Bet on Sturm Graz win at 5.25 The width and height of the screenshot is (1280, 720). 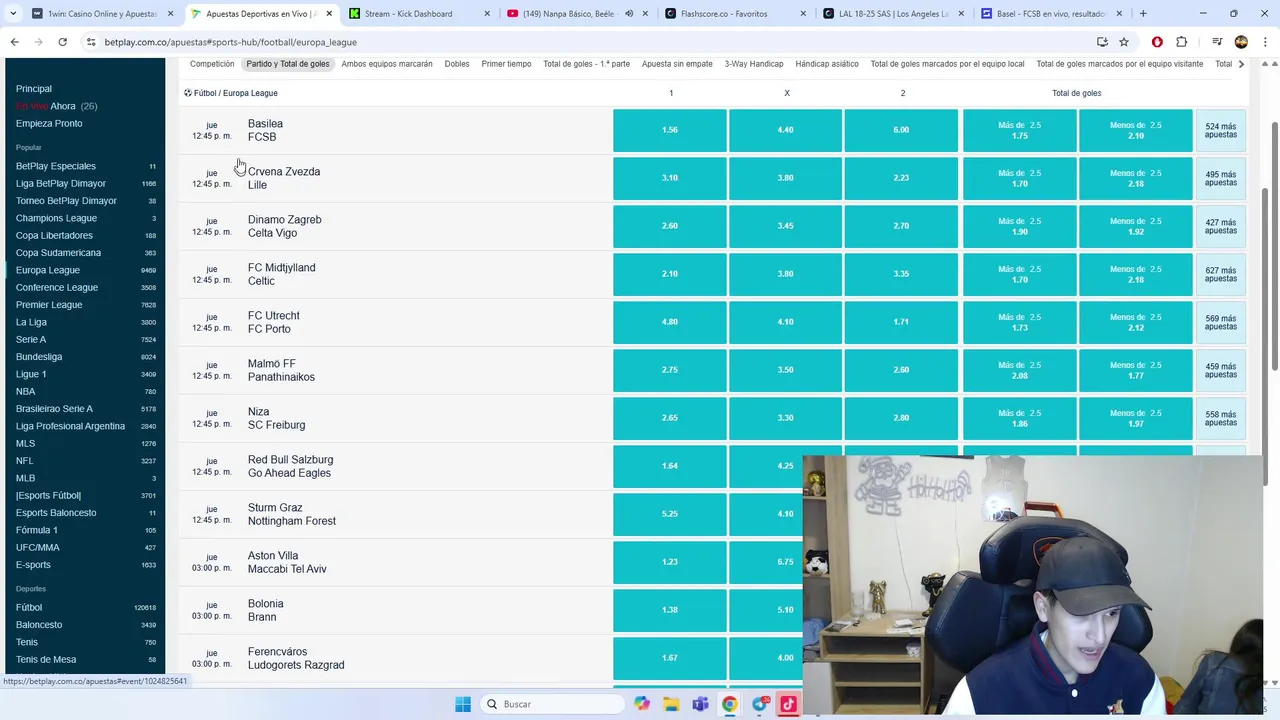(x=670, y=514)
